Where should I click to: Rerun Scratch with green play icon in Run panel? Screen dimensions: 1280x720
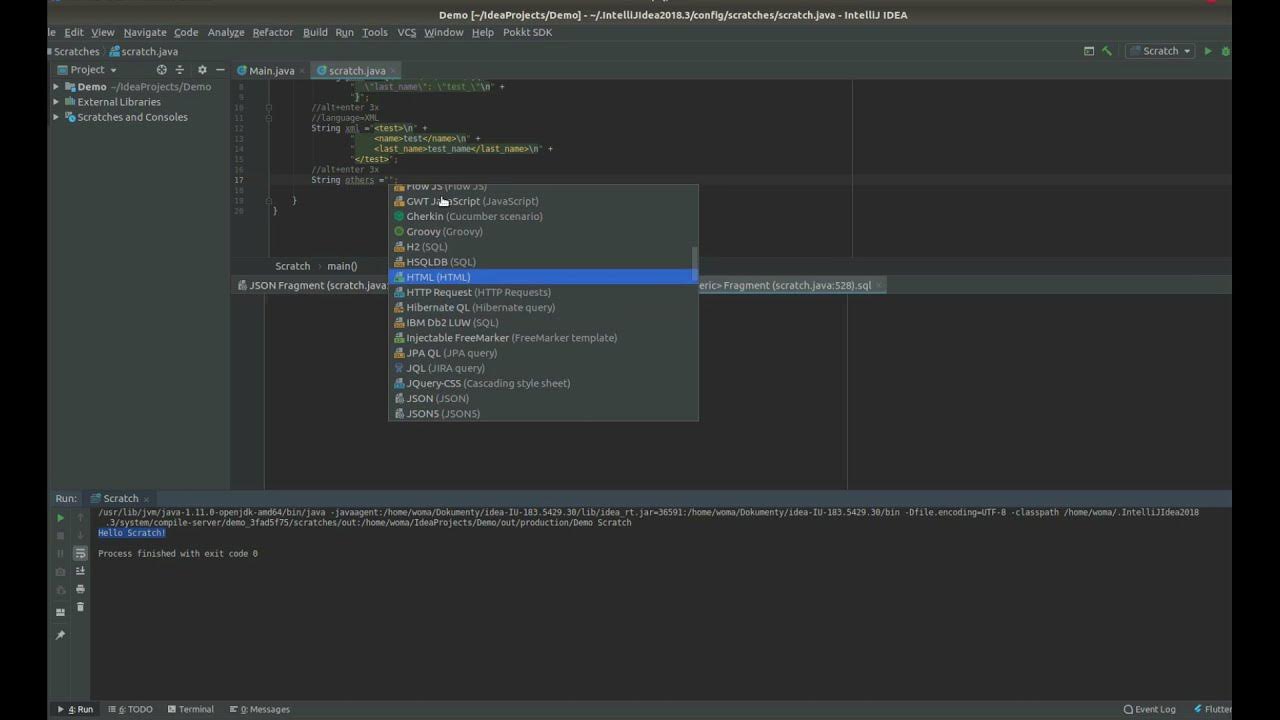(60, 518)
